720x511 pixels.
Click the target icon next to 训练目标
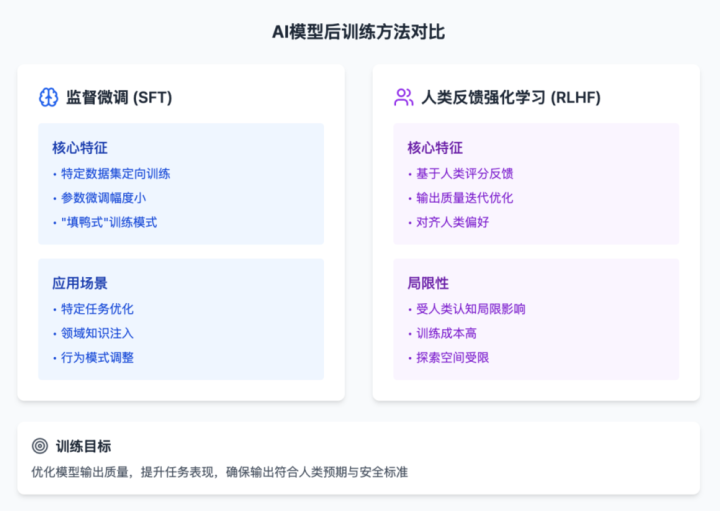(x=40, y=446)
